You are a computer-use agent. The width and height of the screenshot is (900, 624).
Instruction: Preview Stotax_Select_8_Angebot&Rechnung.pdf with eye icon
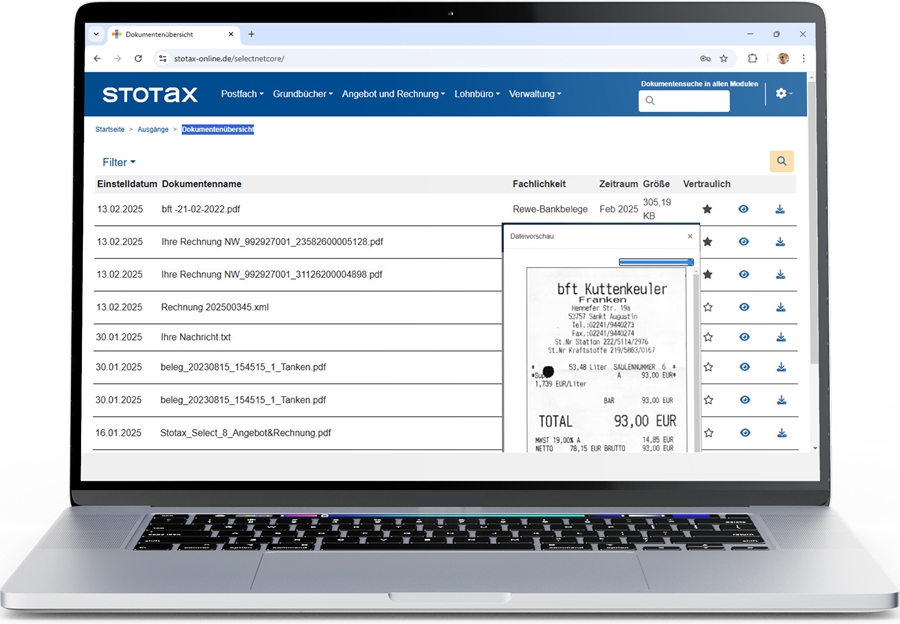pyautogui.click(x=745, y=433)
